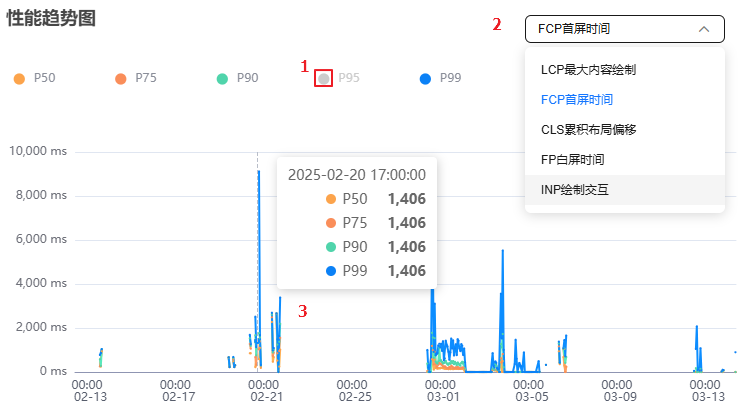Click the 2,000 ms y-axis label
The width and height of the screenshot is (745, 410).
click(x=41, y=327)
